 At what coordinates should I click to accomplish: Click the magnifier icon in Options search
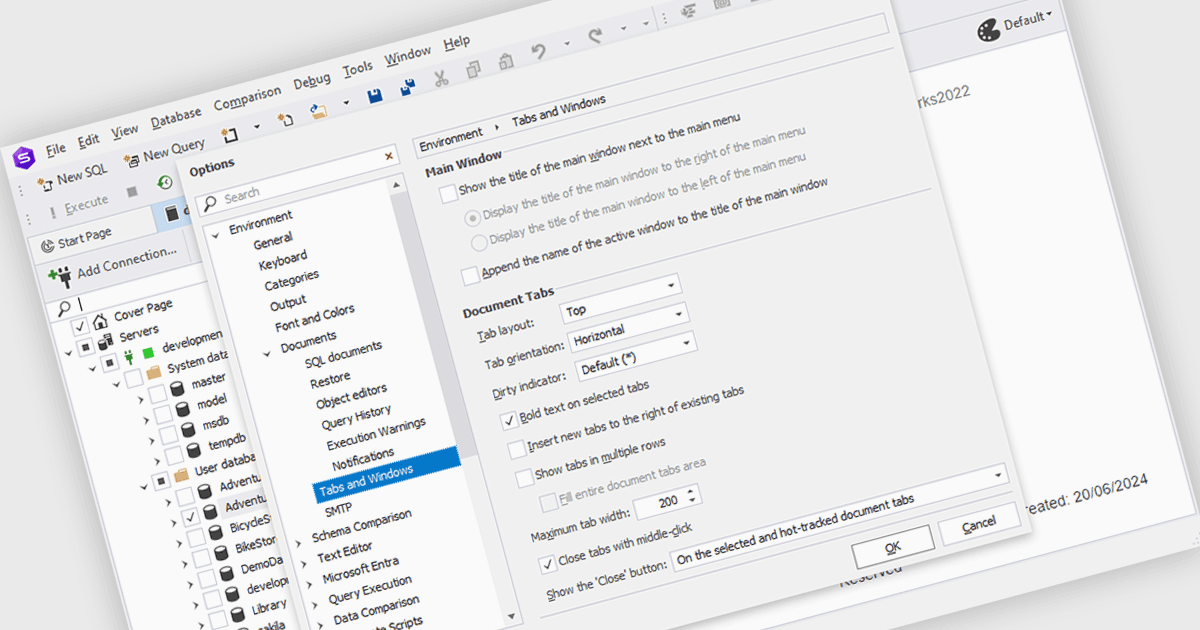pyautogui.click(x=210, y=205)
